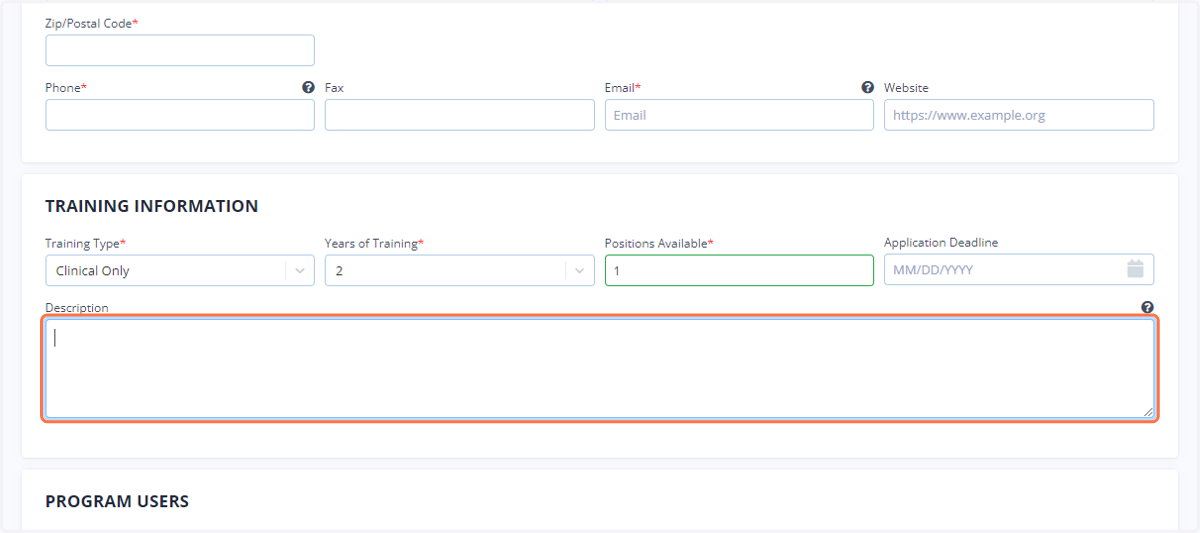
Task: Open the Application Deadline calendar icon
Action: (x=1135, y=269)
